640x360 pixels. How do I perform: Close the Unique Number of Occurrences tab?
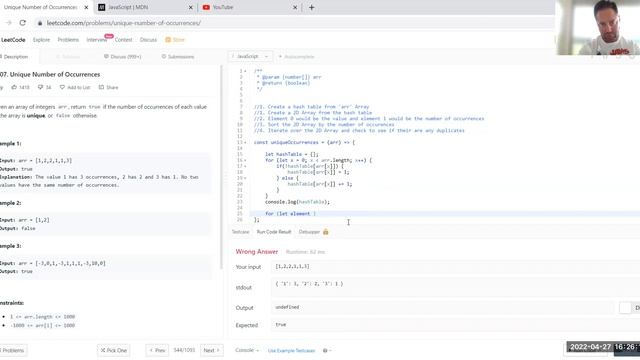(86, 7)
